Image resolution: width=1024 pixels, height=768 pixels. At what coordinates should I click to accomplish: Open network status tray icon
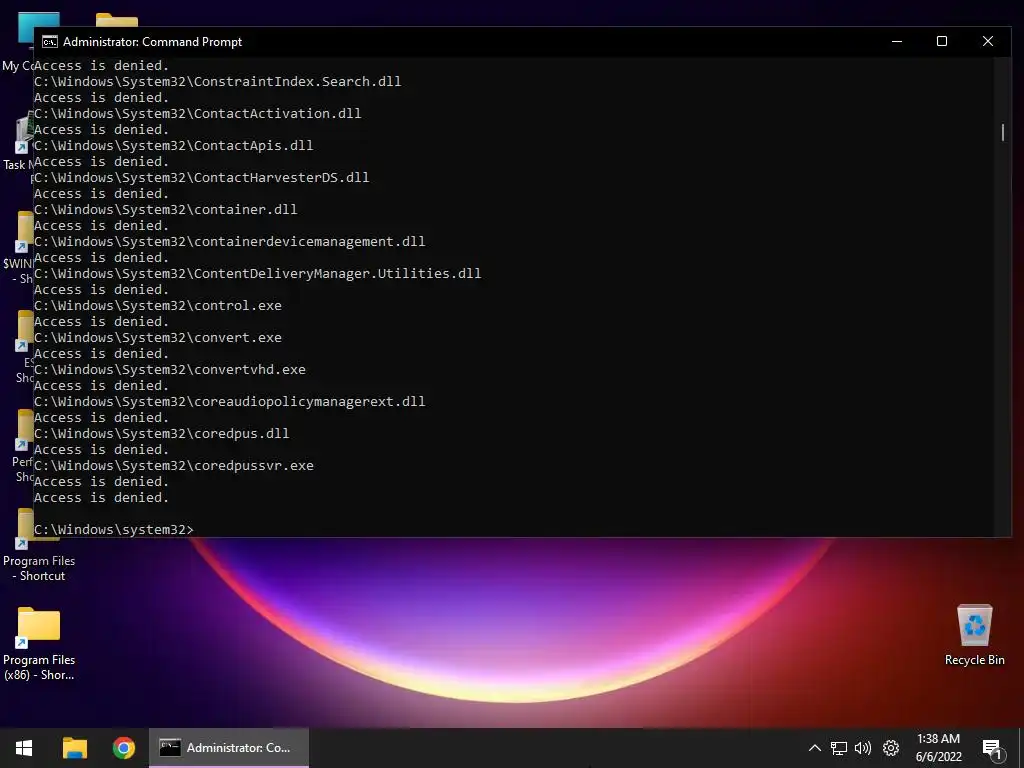[x=839, y=748]
